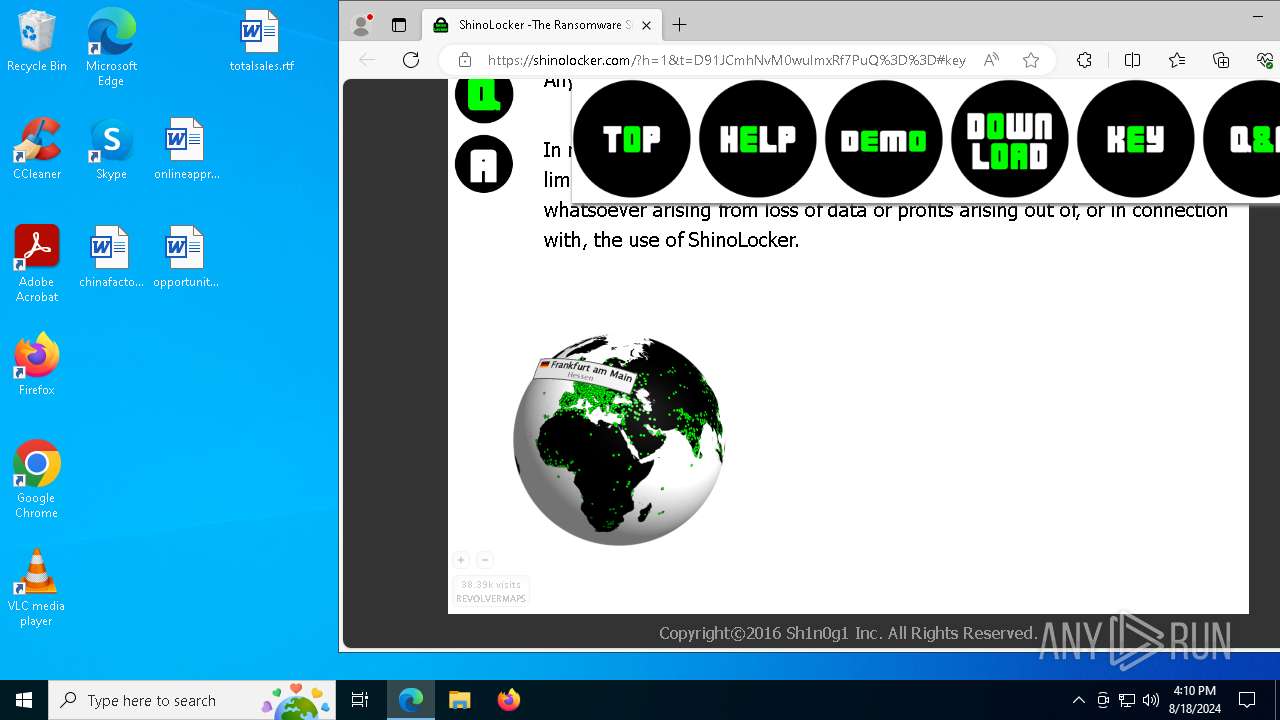Open the Q&A navigation circle
Viewport: 1280px width, 720px height.
click(x=1241, y=139)
